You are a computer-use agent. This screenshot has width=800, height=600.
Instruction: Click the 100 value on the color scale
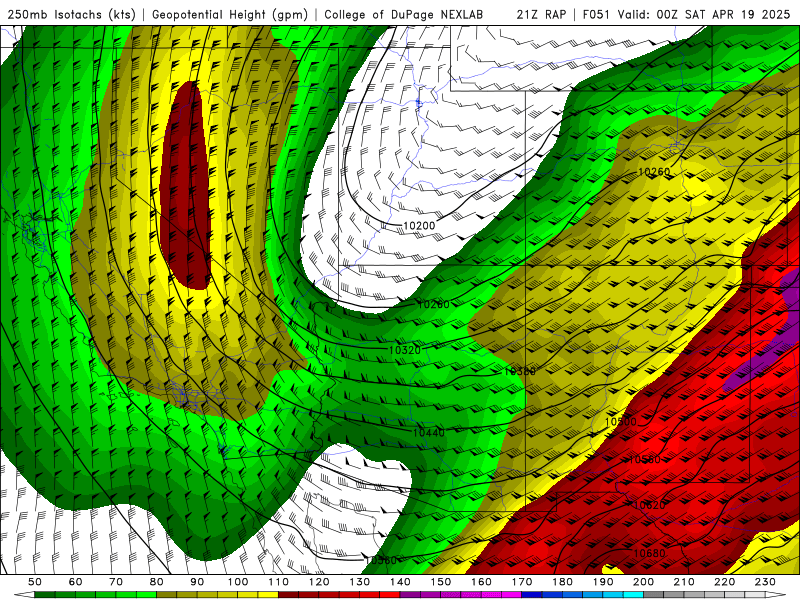pyautogui.click(x=238, y=582)
